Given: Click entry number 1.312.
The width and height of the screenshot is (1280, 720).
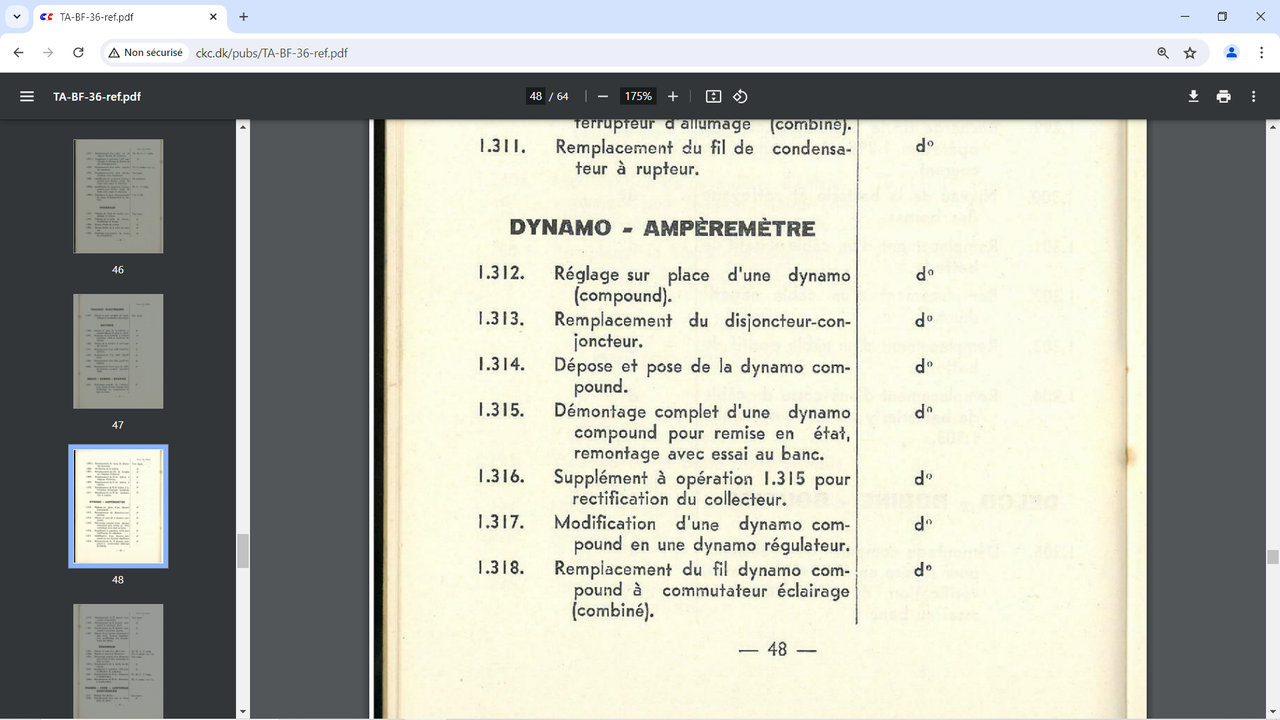Looking at the screenshot, I should (x=501, y=273).
